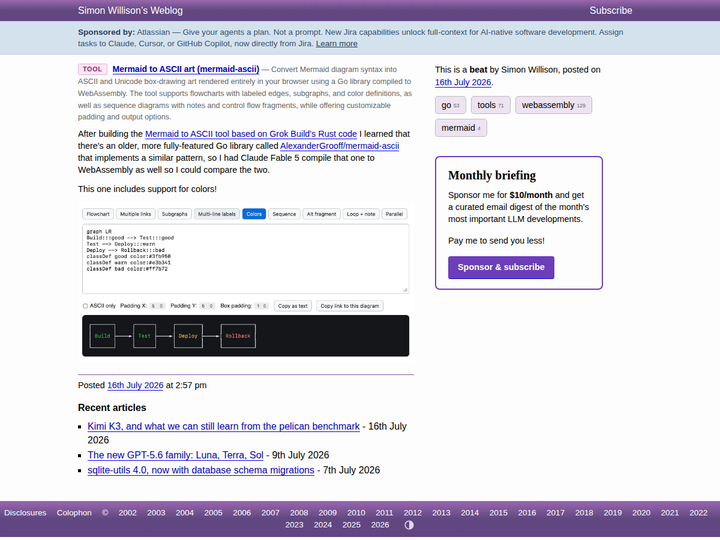The height and width of the screenshot is (540, 720).
Task: Open Mermaid to ASCII art title link
Action: (186, 69)
